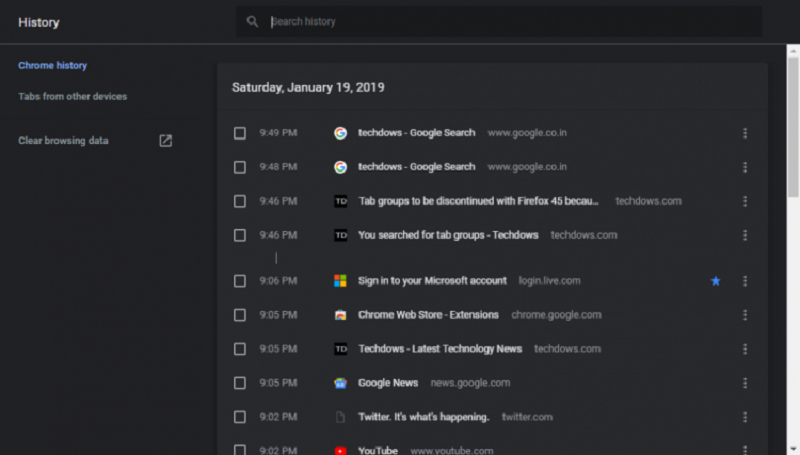The height and width of the screenshot is (455, 800).
Task: Expand actions menu for Tab groups Firefox entry
Action: tap(745, 201)
